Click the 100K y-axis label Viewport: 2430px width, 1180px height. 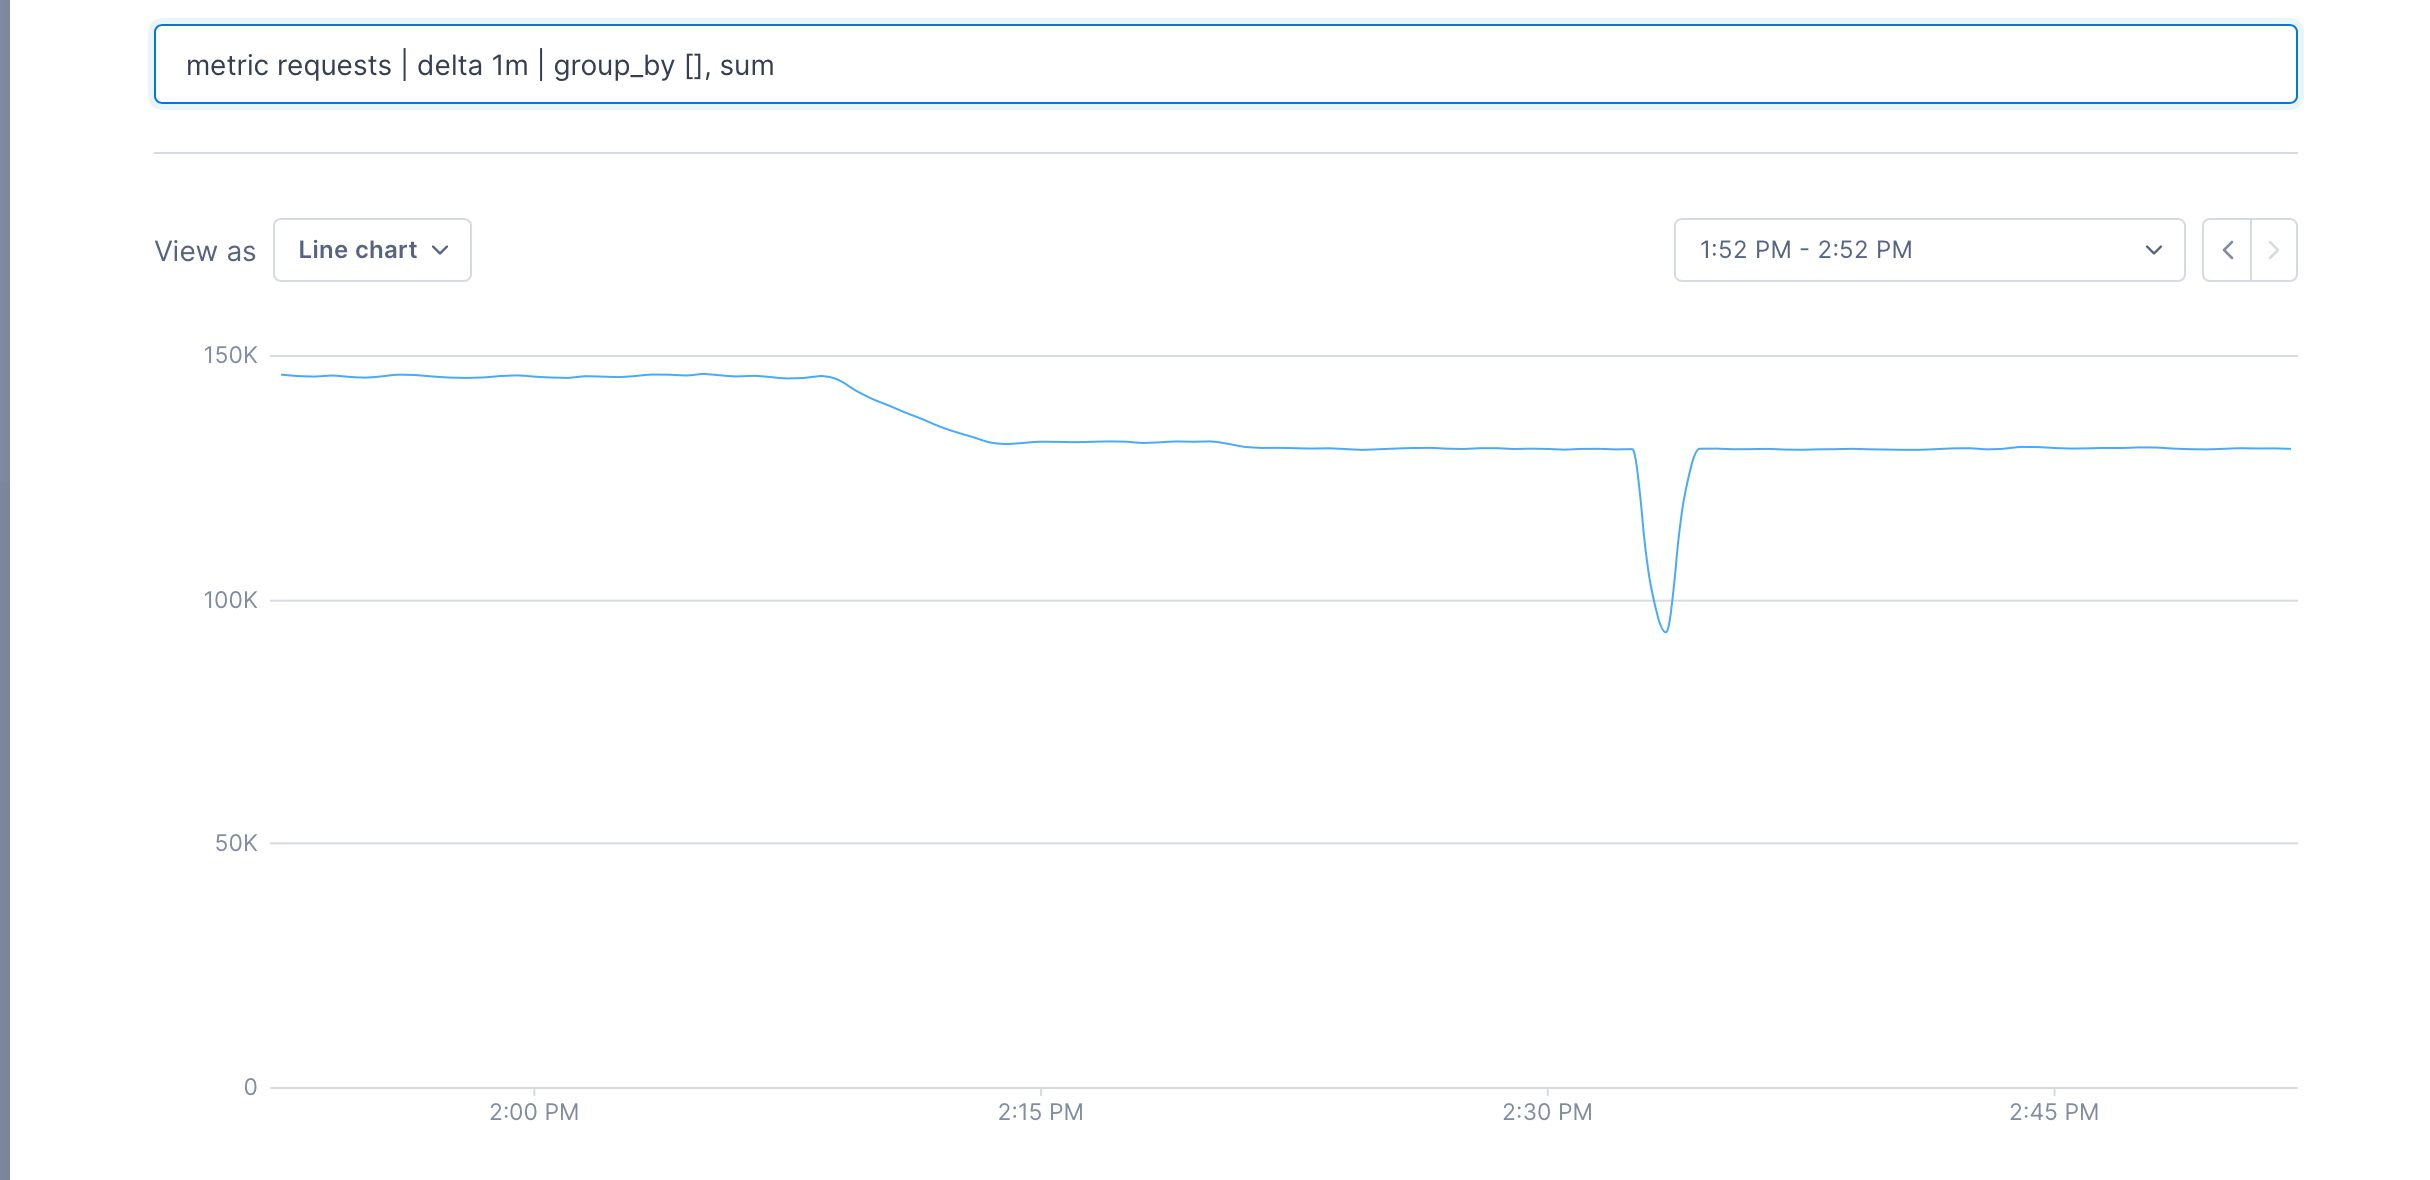pos(230,600)
